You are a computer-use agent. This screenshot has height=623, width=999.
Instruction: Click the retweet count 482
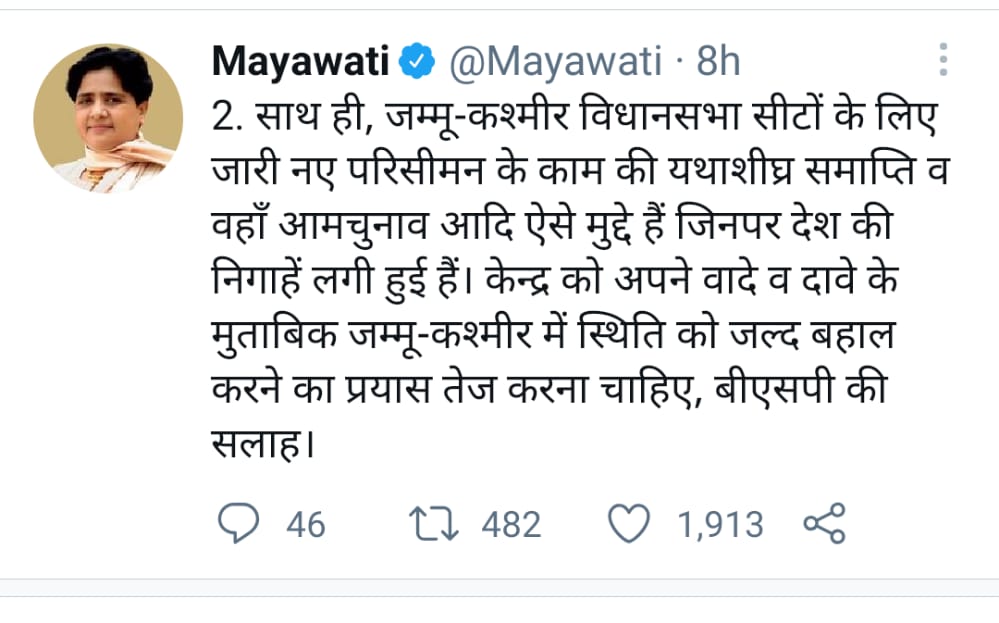[511, 524]
